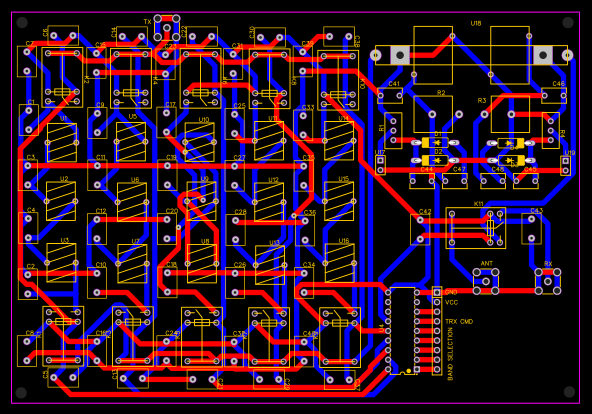Select the ANT coaxial connector footprint
Screen dimensions: 592x414
[486, 282]
